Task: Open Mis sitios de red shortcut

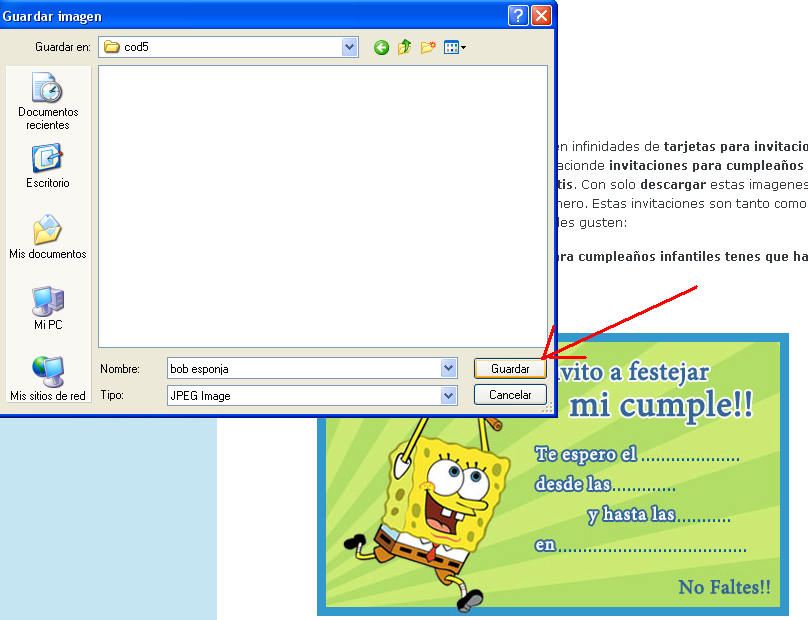Action: pos(48,379)
